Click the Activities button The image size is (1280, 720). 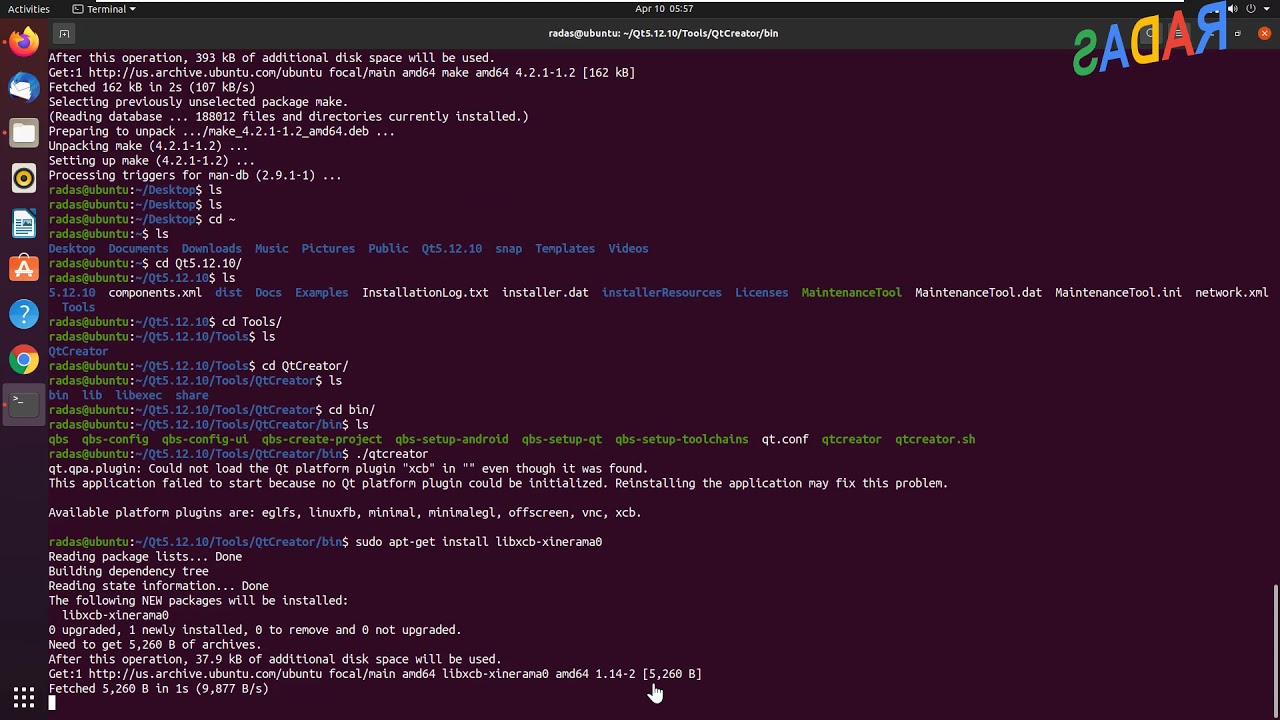pos(29,9)
